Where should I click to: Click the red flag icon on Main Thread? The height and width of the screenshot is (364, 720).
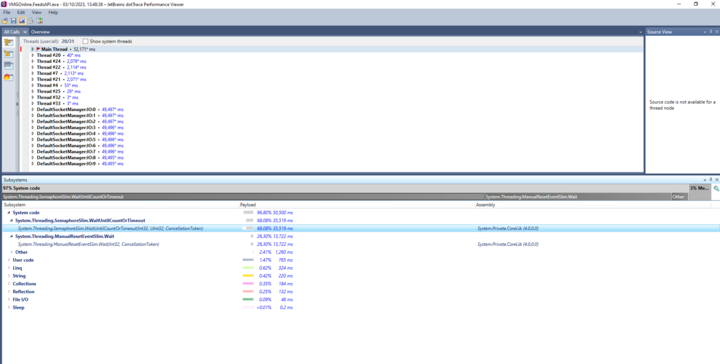39,49
